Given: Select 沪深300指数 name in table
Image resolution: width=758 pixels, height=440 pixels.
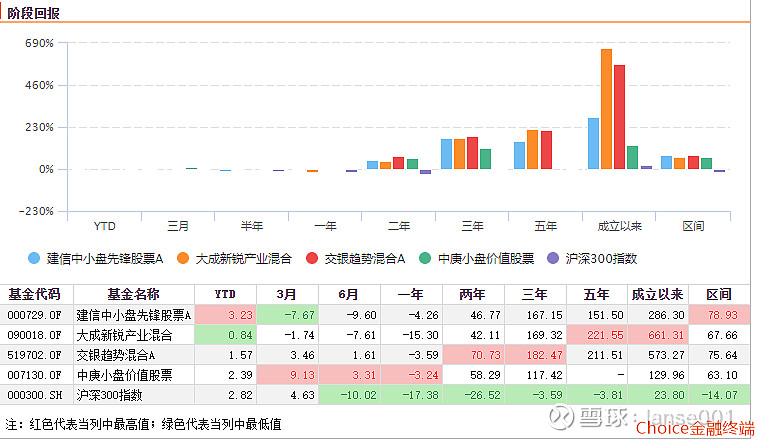Looking at the screenshot, I should (109, 395).
